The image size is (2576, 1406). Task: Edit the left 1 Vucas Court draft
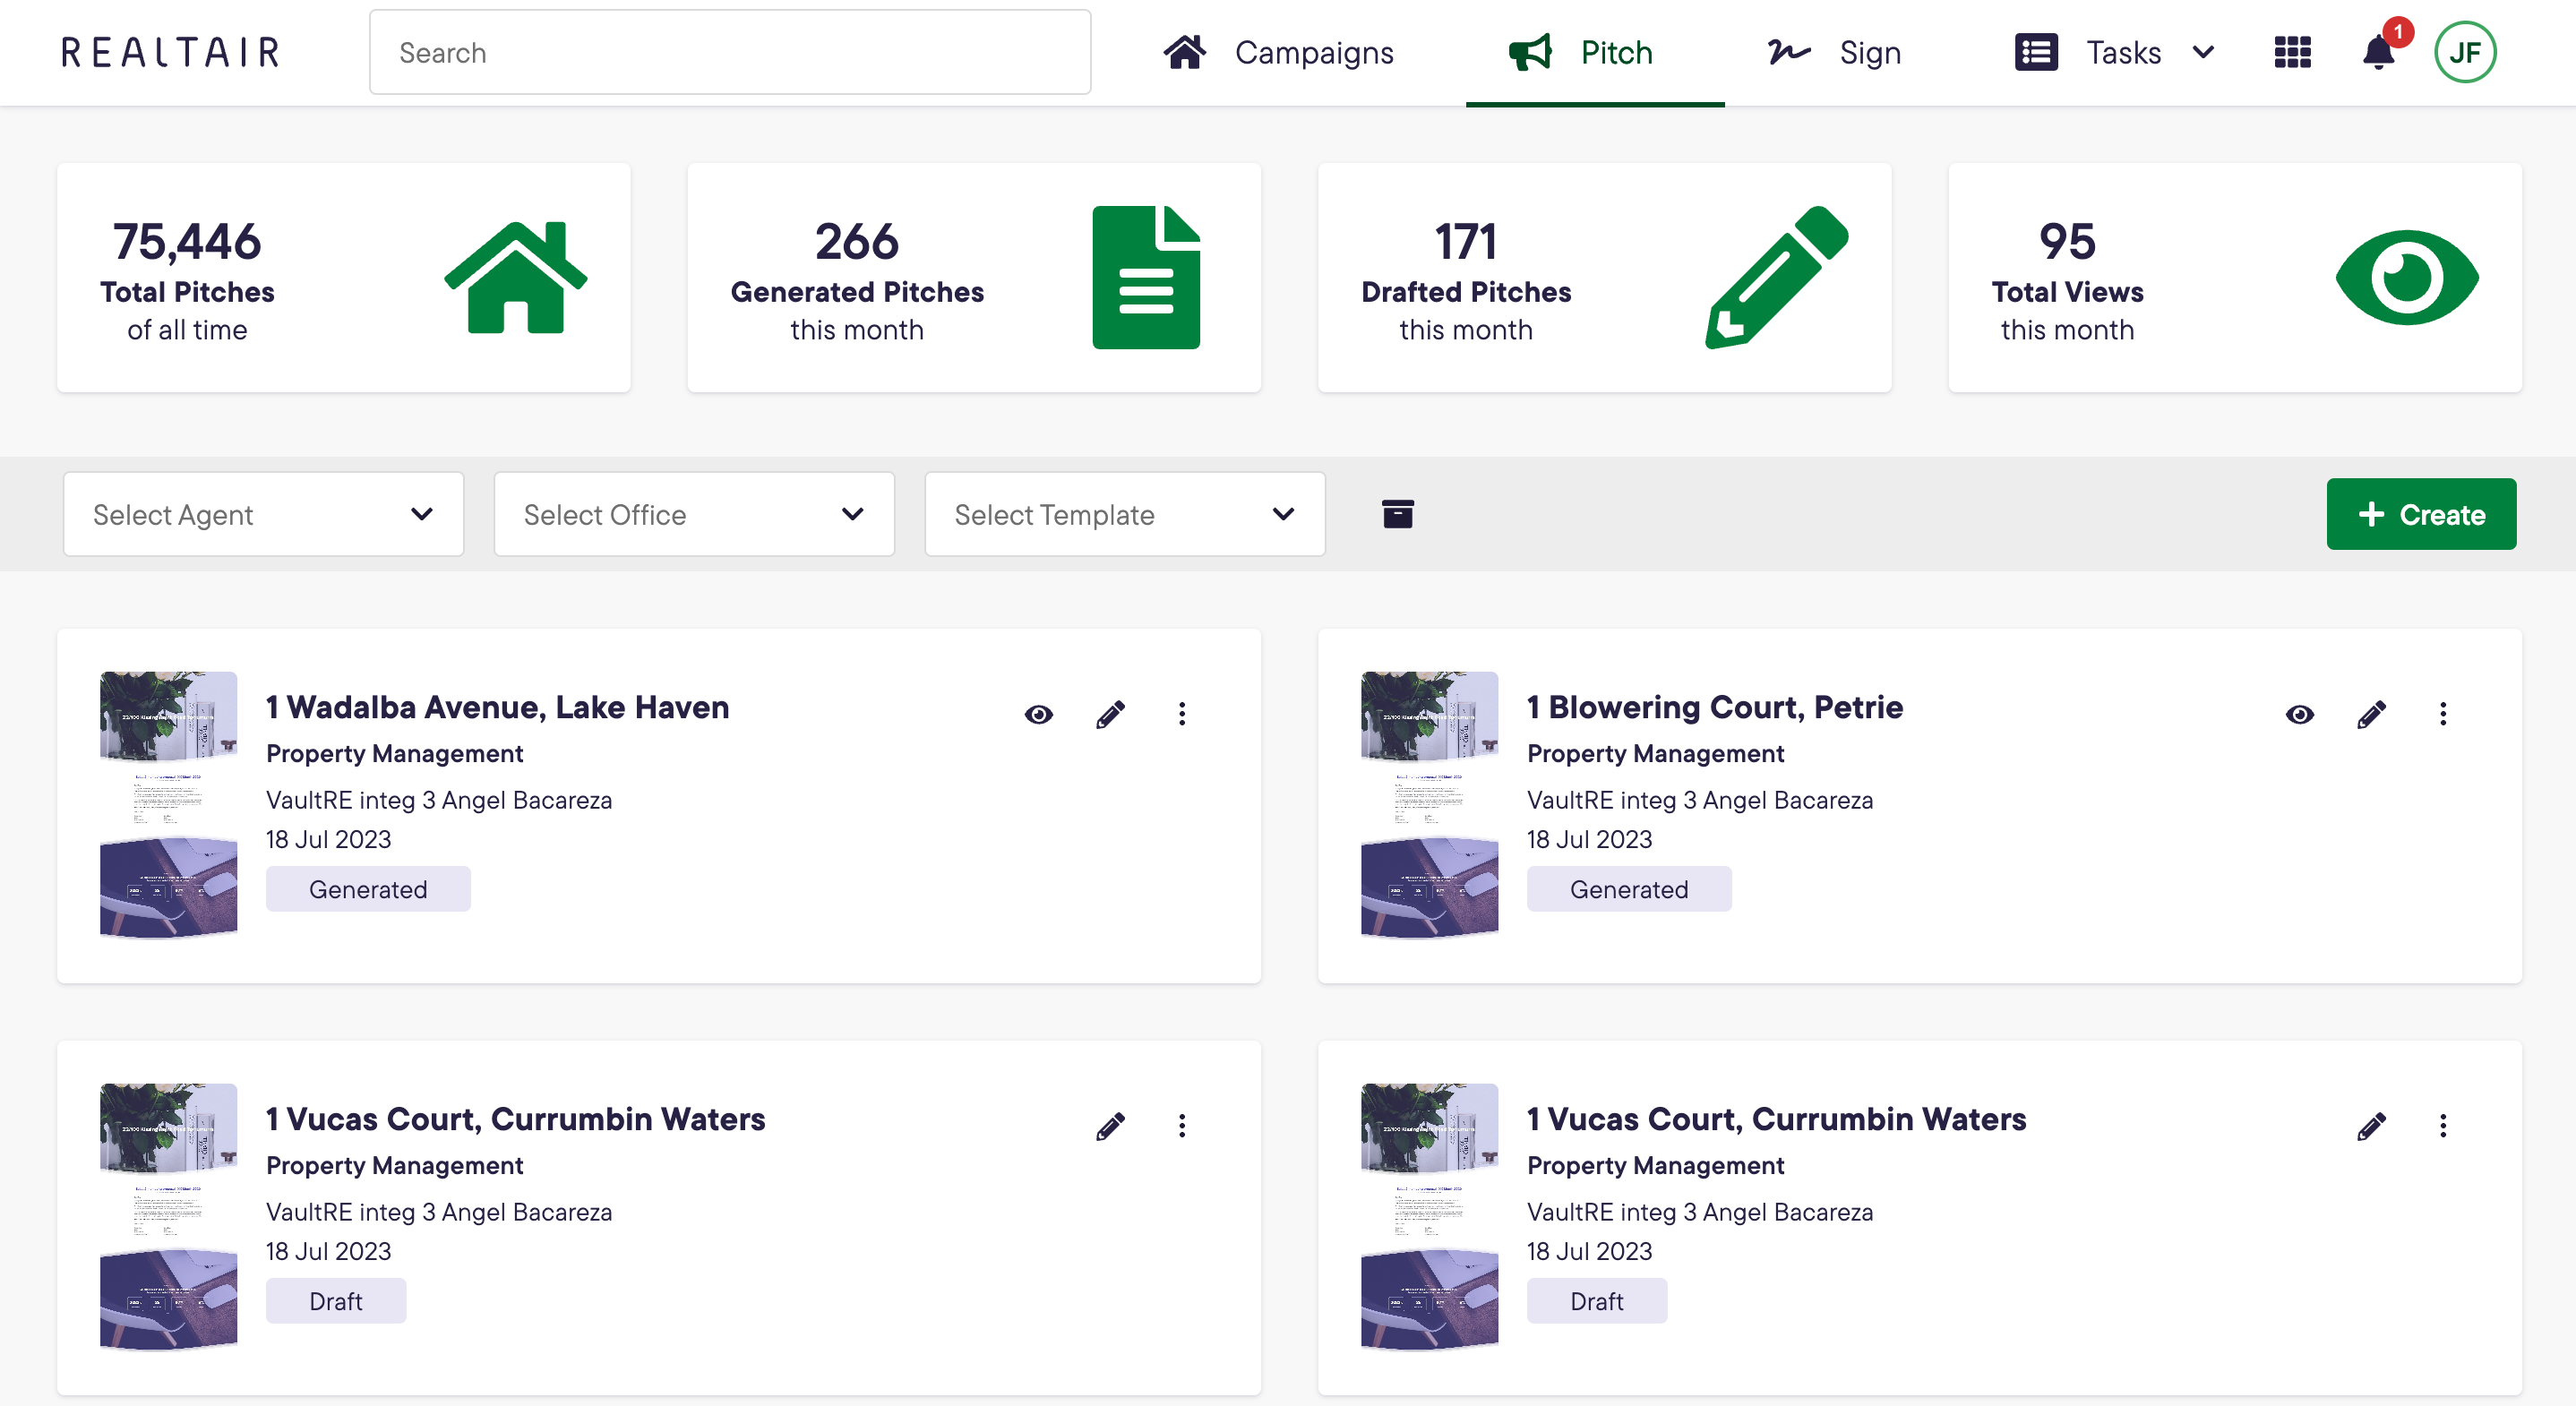pos(1110,1125)
